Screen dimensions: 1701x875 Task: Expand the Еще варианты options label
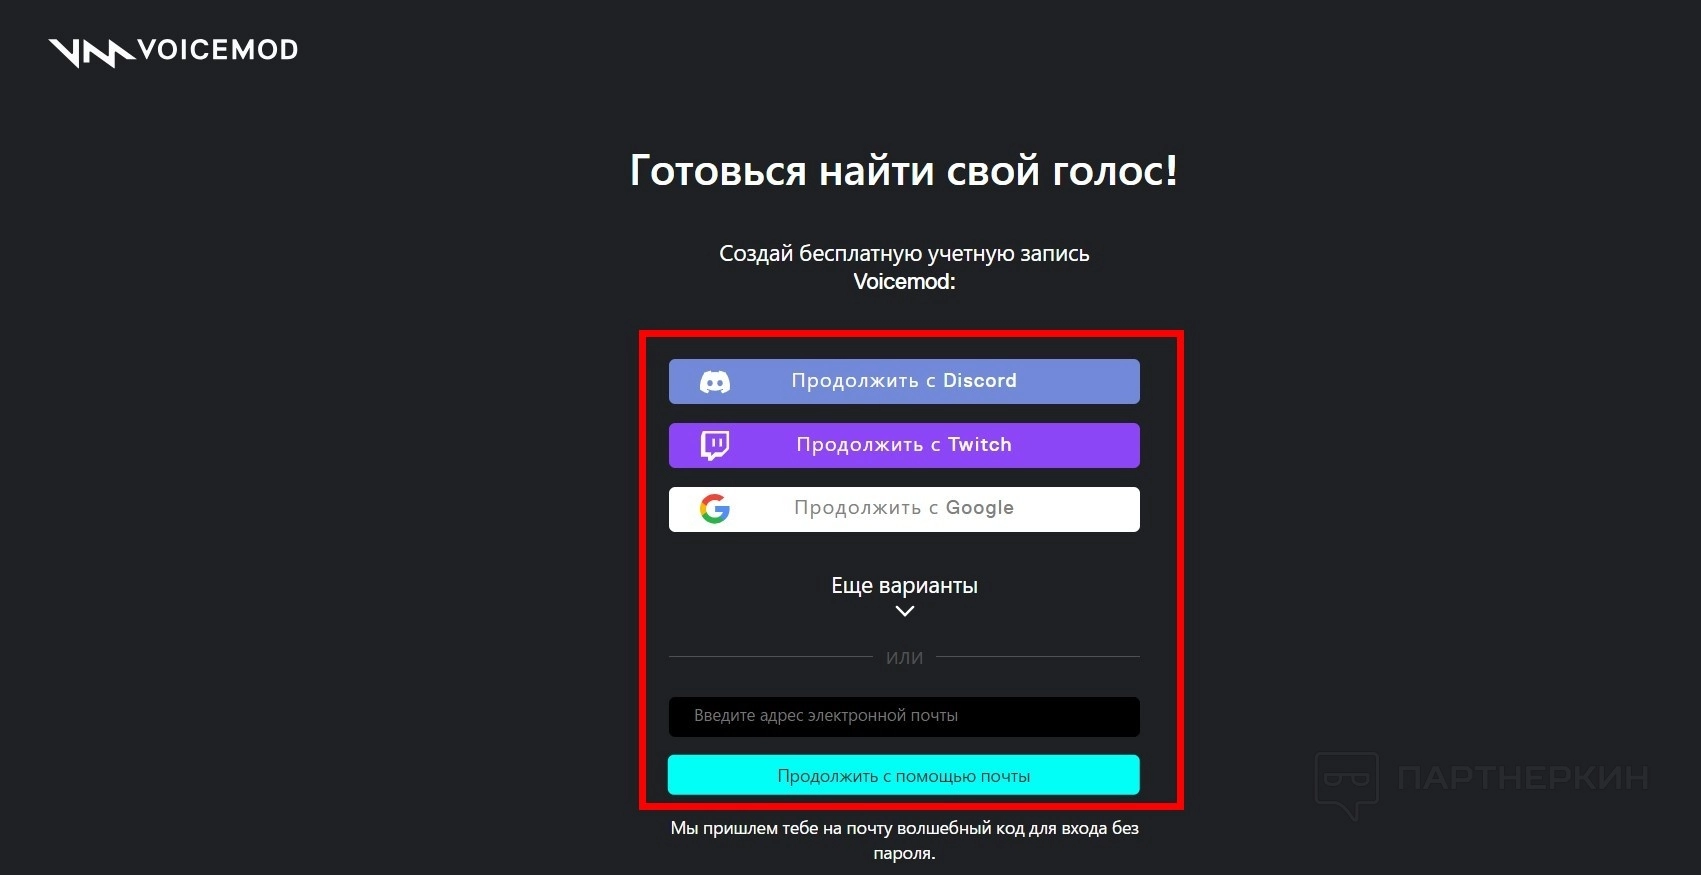point(904,586)
